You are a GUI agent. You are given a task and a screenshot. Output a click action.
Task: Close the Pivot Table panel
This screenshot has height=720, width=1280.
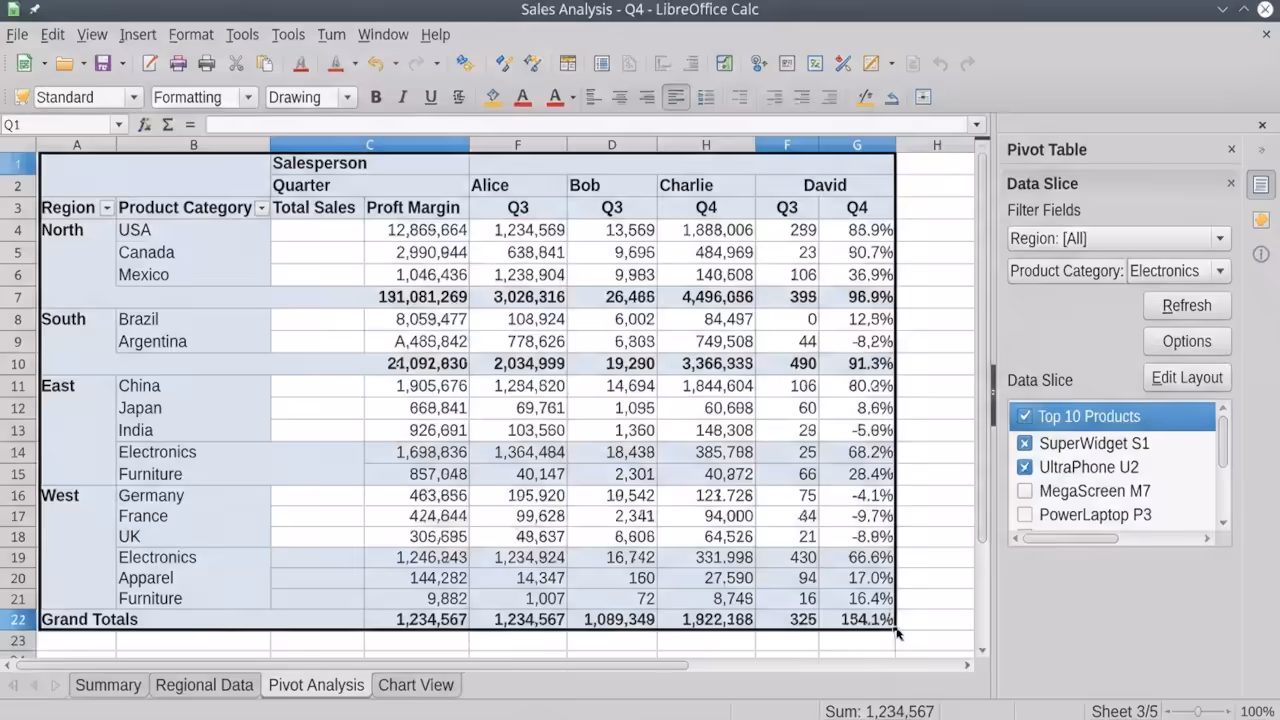point(1232,149)
